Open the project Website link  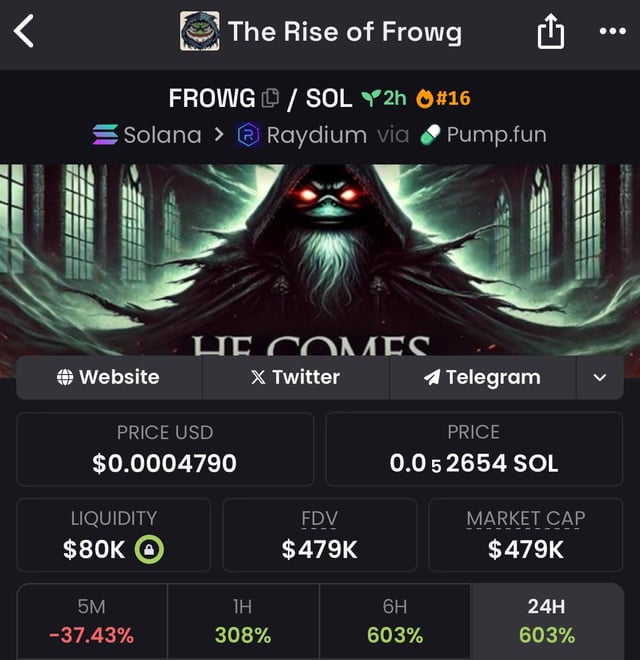coord(109,378)
